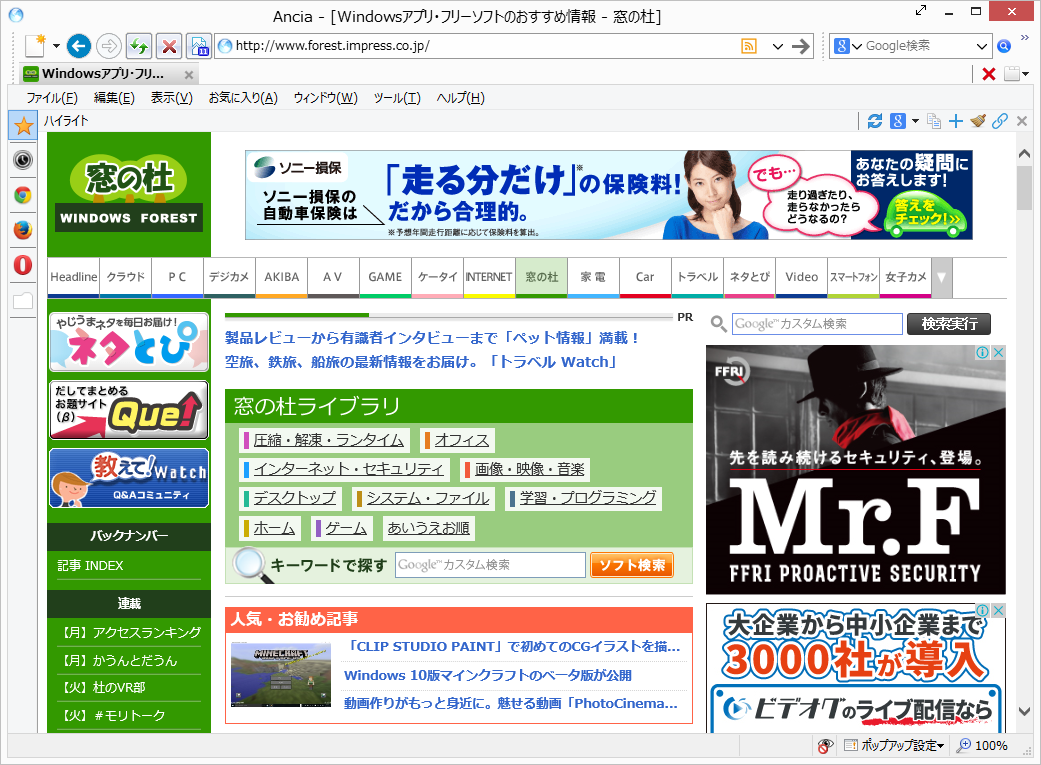
Task: Click the ソフト検索 search button
Action: point(633,565)
